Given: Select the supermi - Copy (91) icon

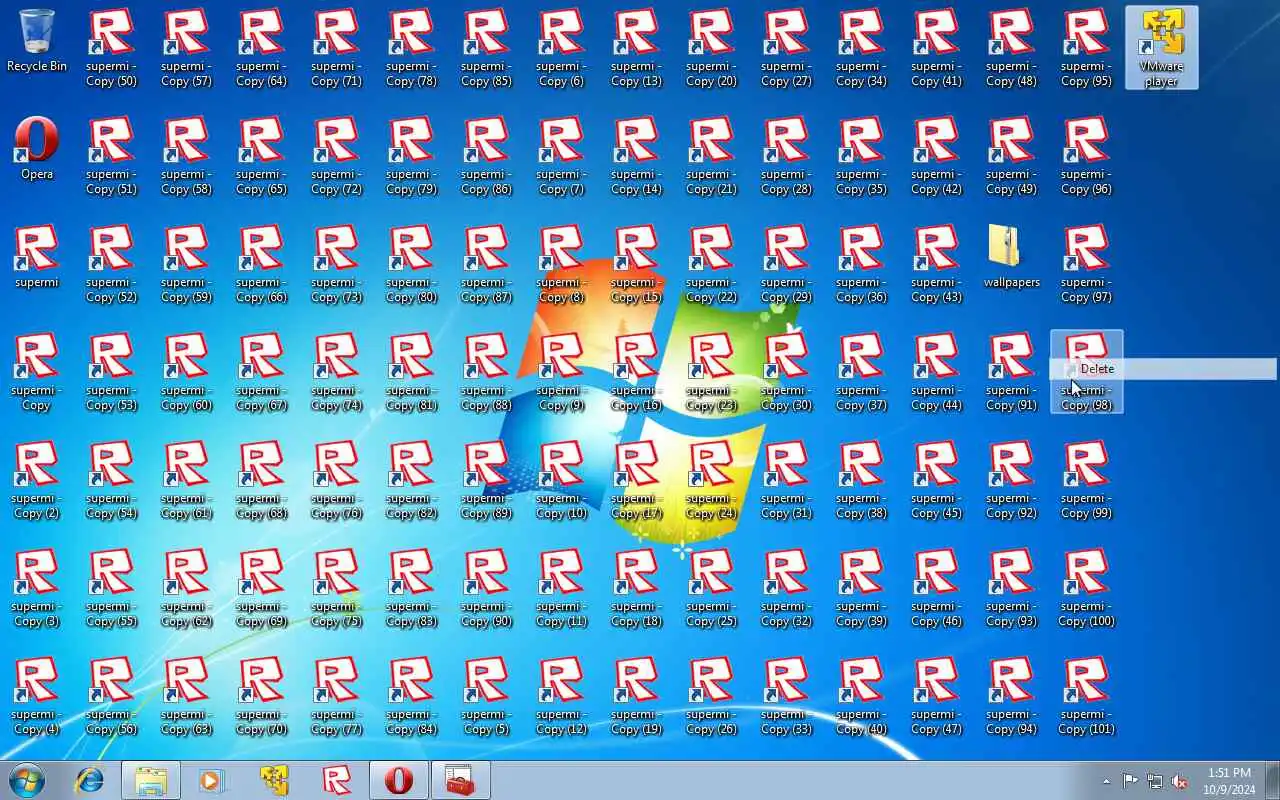Looking at the screenshot, I should [x=1011, y=371].
